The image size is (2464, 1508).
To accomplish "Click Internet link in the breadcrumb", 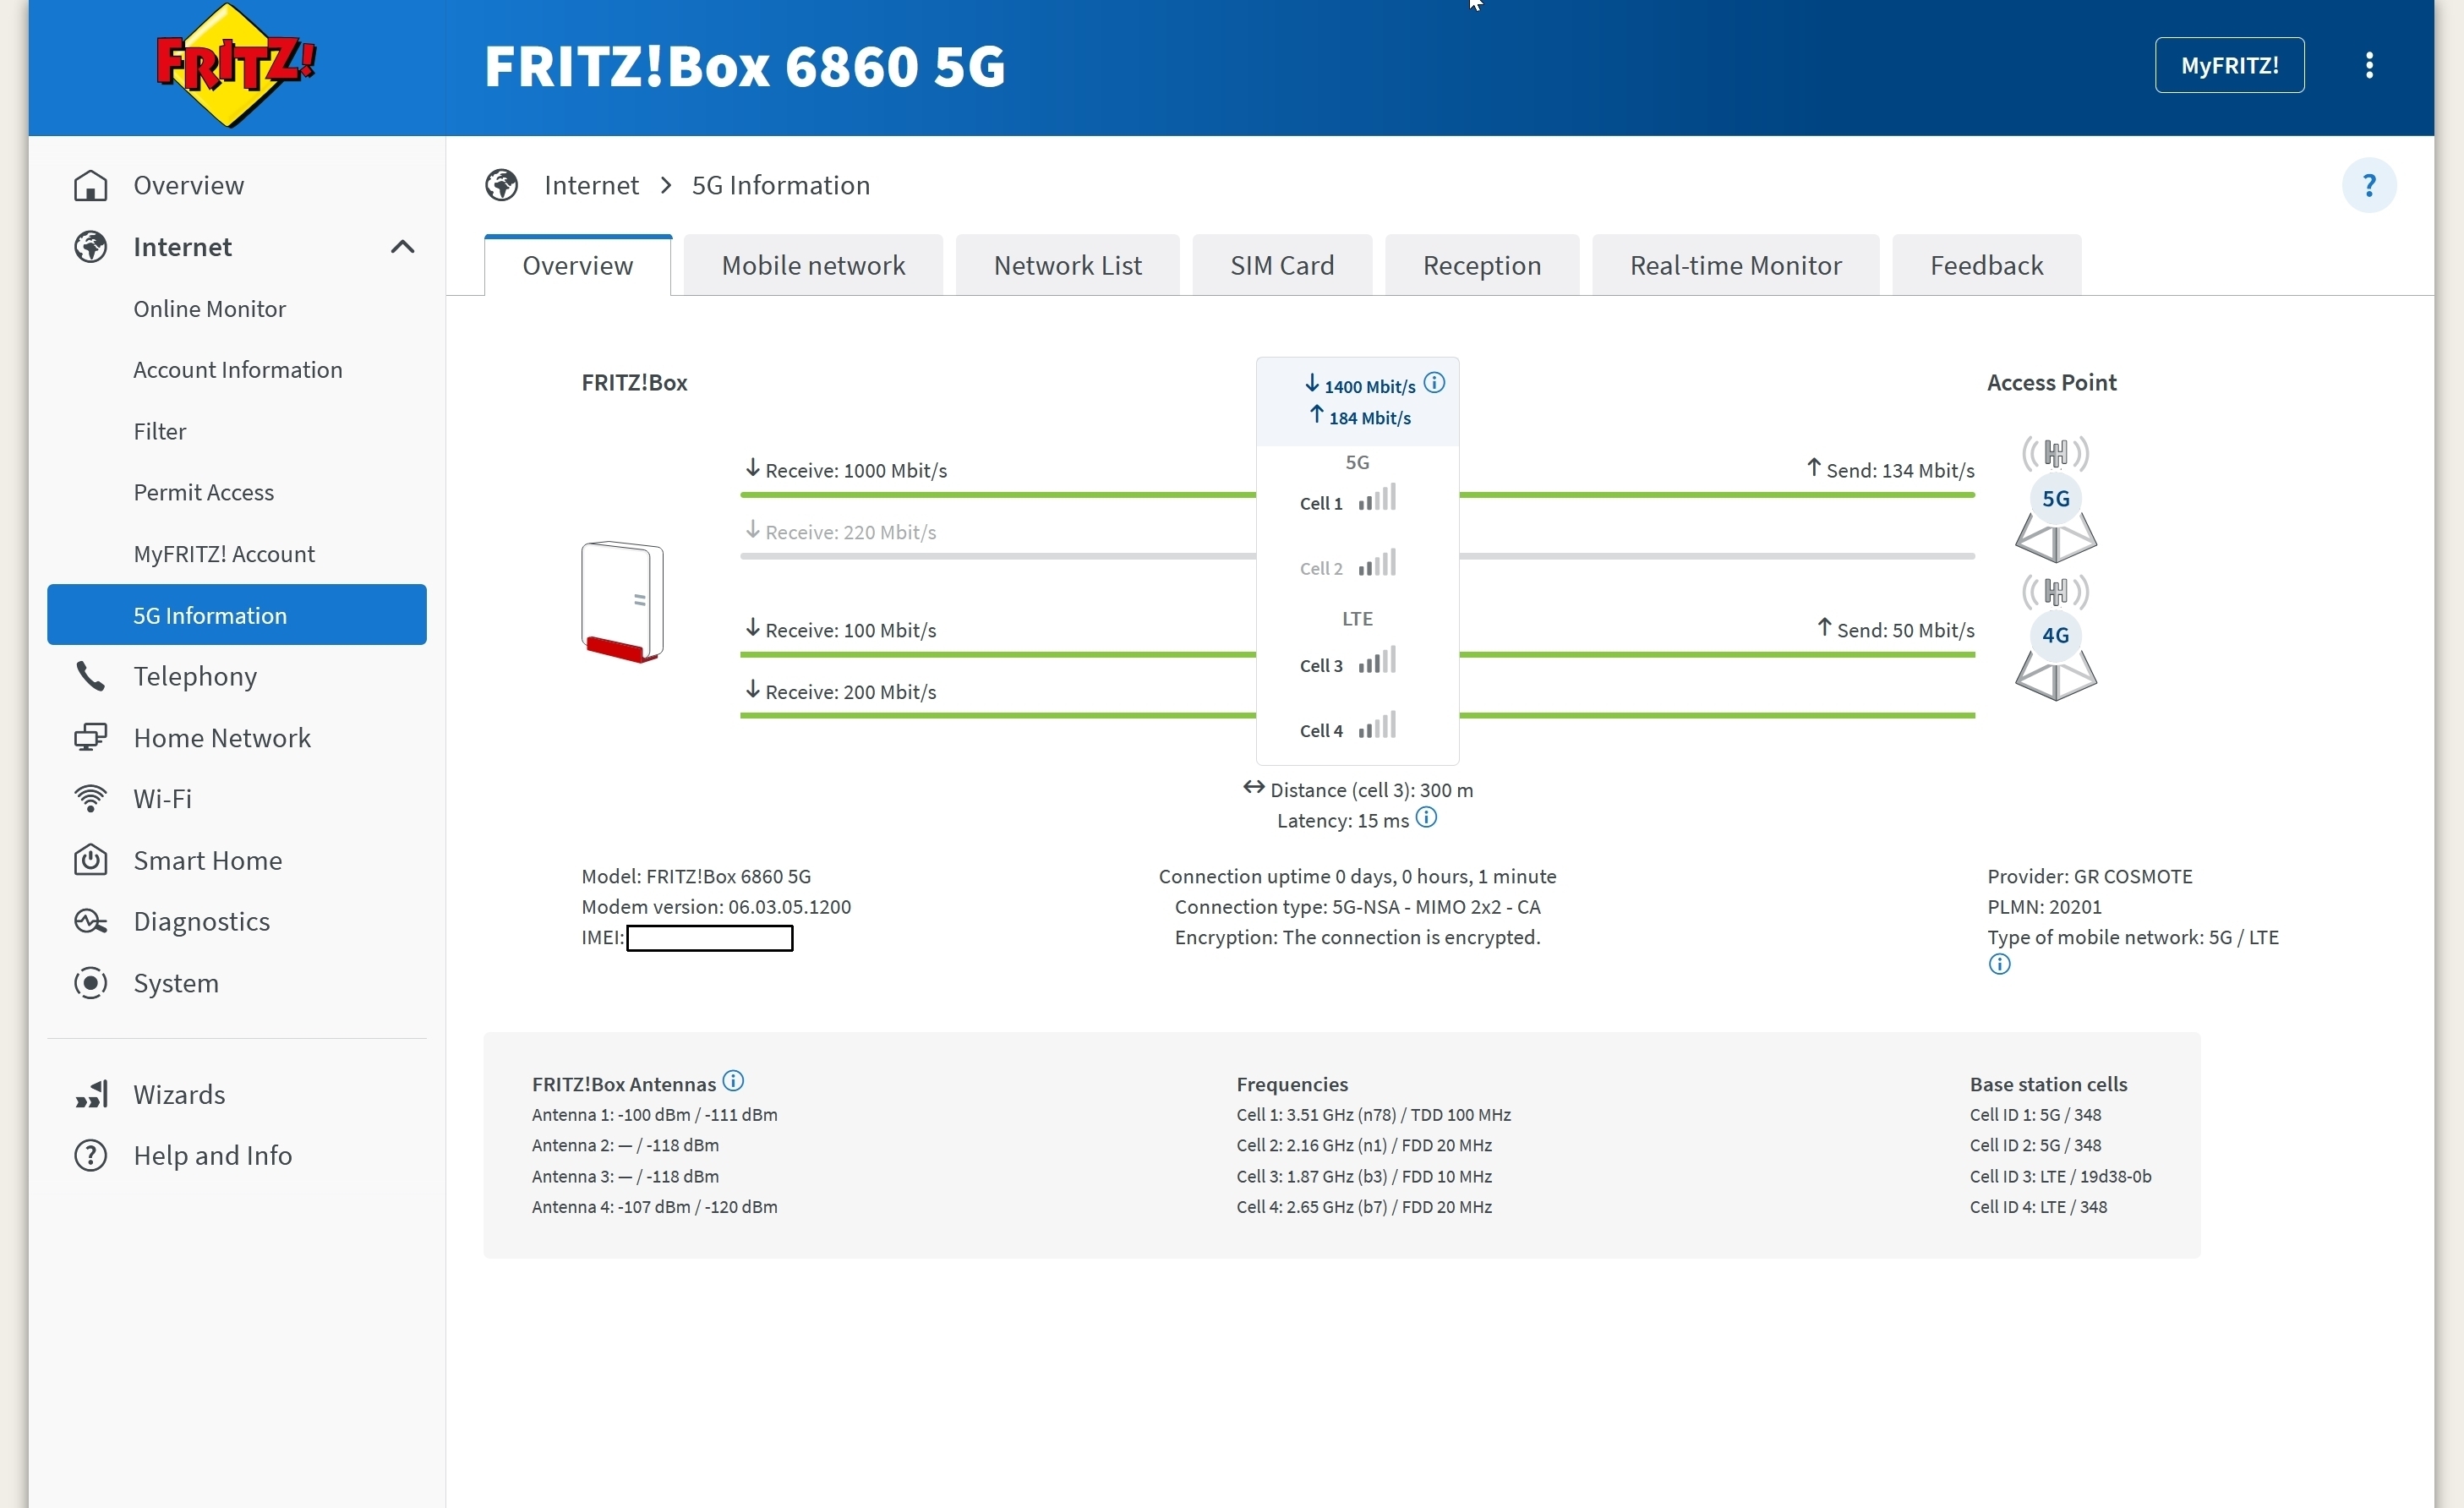I will 591,185.
